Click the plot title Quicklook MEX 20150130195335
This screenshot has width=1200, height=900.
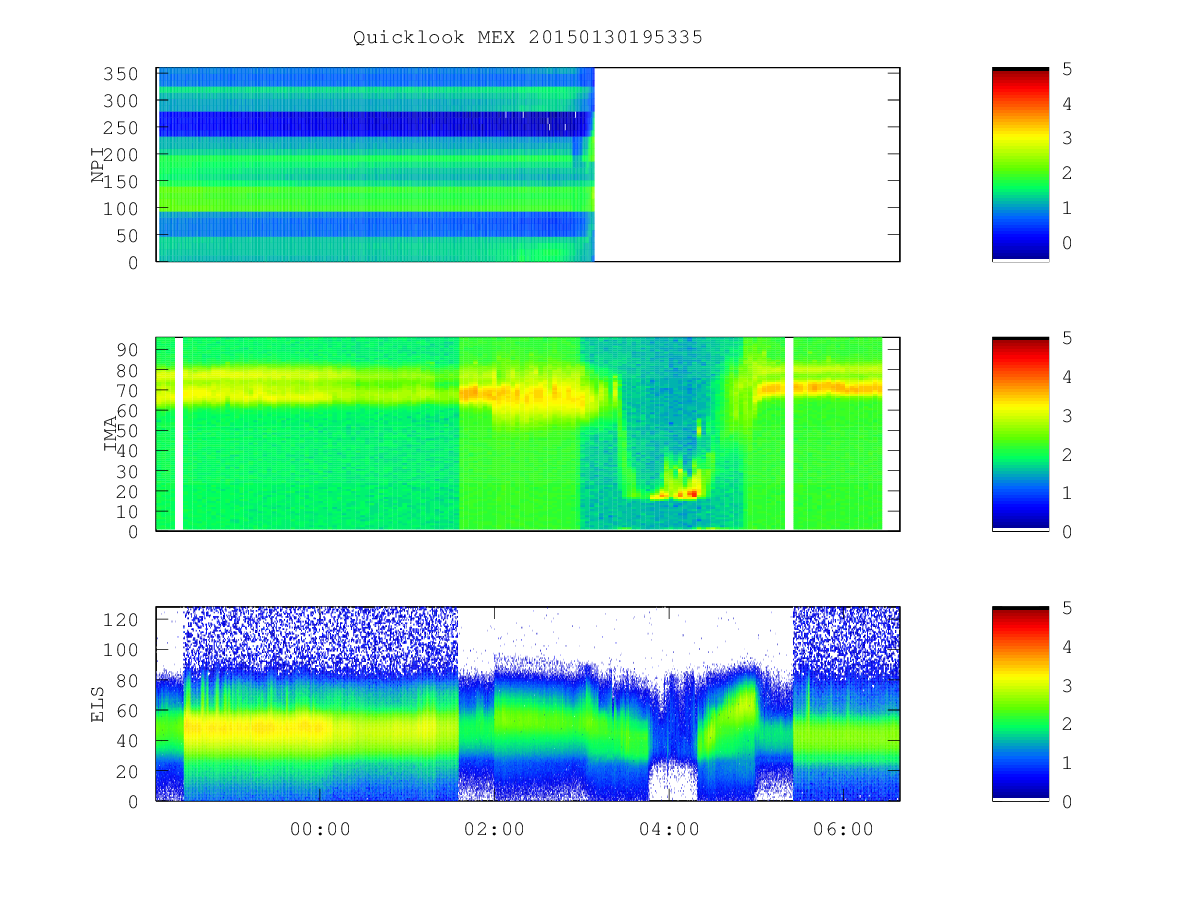point(528,37)
